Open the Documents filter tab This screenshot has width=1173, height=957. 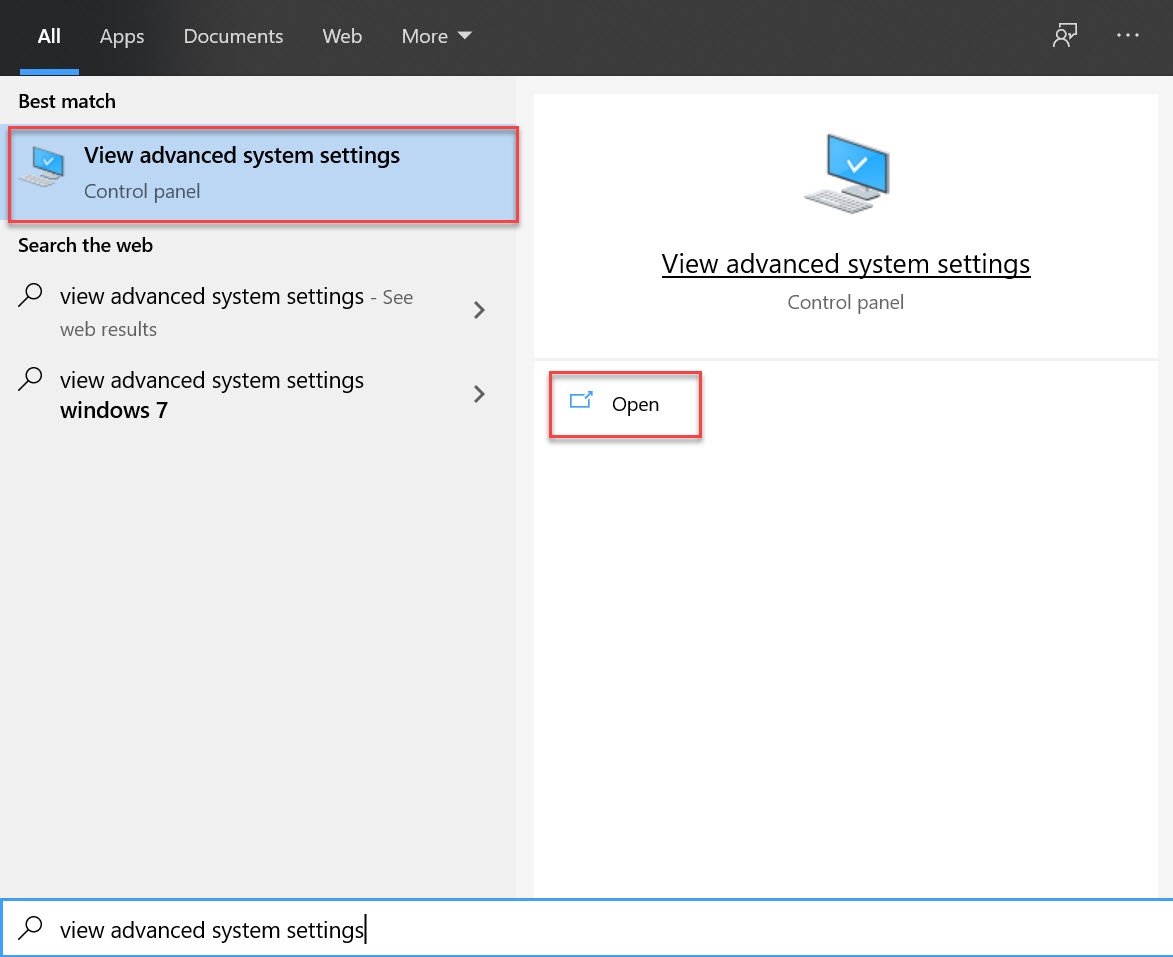pyautogui.click(x=233, y=37)
